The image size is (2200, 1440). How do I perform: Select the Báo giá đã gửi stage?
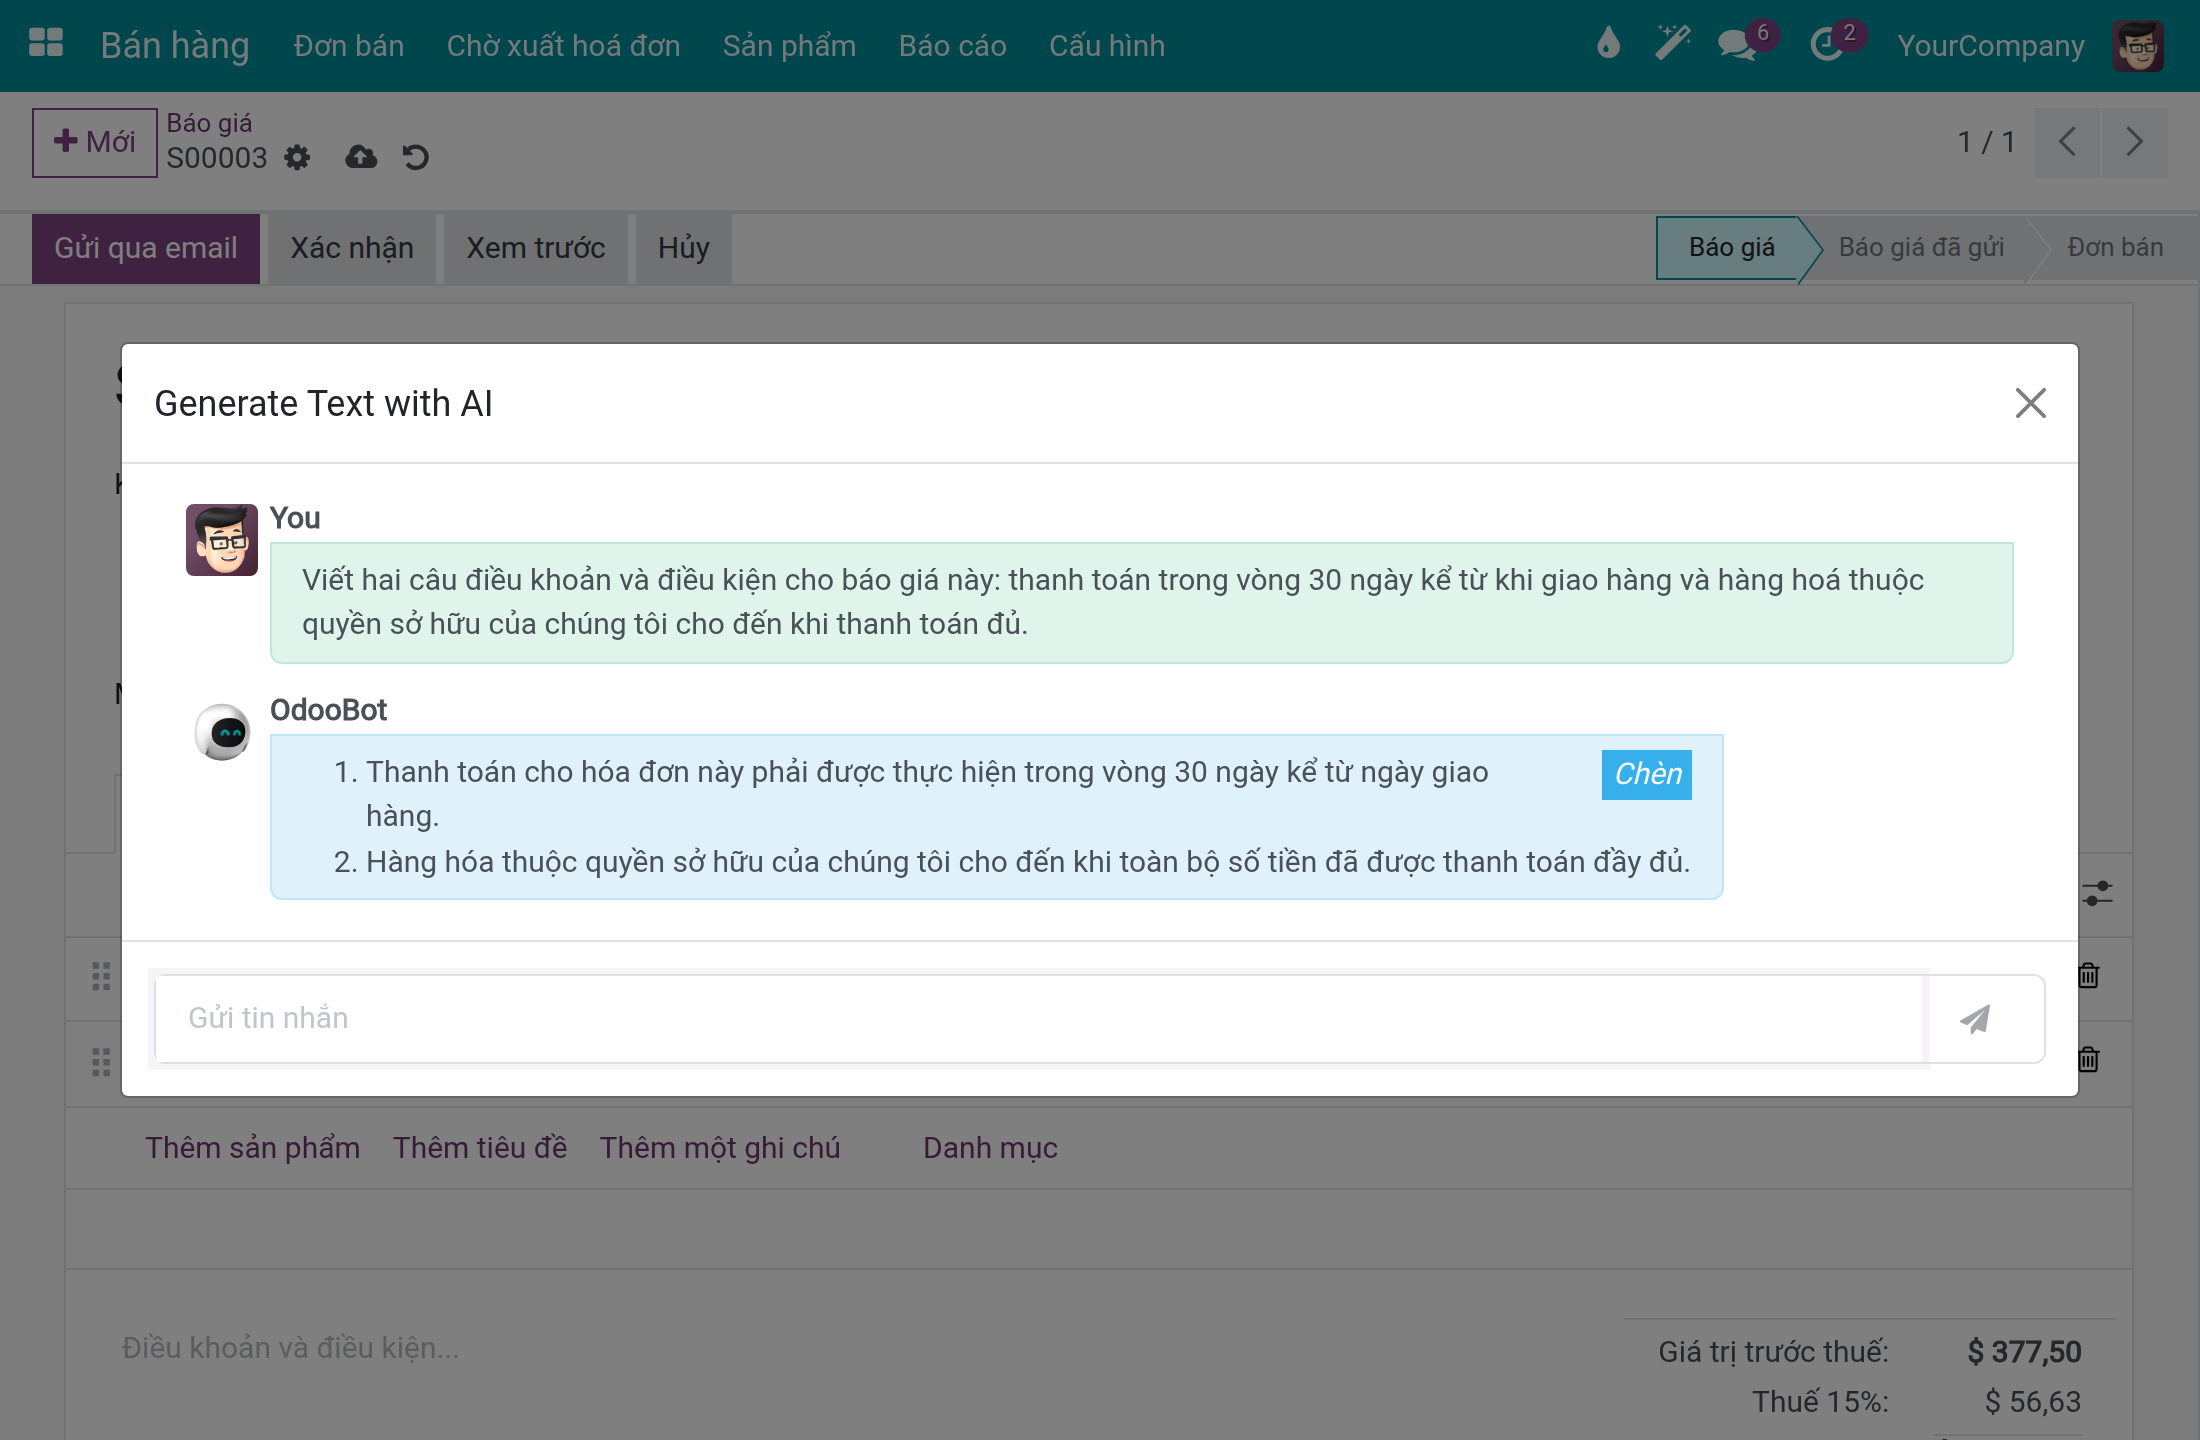[x=1921, y=248]
